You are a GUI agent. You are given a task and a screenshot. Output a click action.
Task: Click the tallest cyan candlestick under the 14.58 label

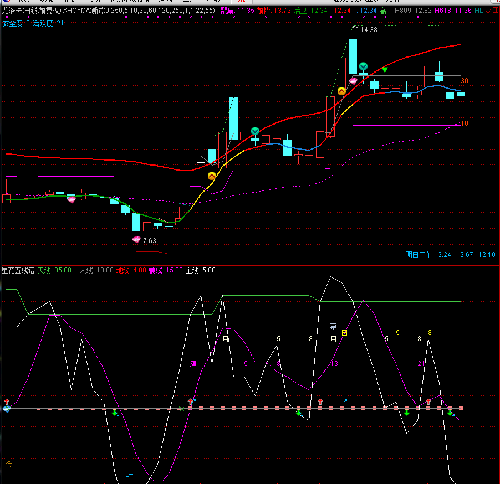[x=353, y=56]
